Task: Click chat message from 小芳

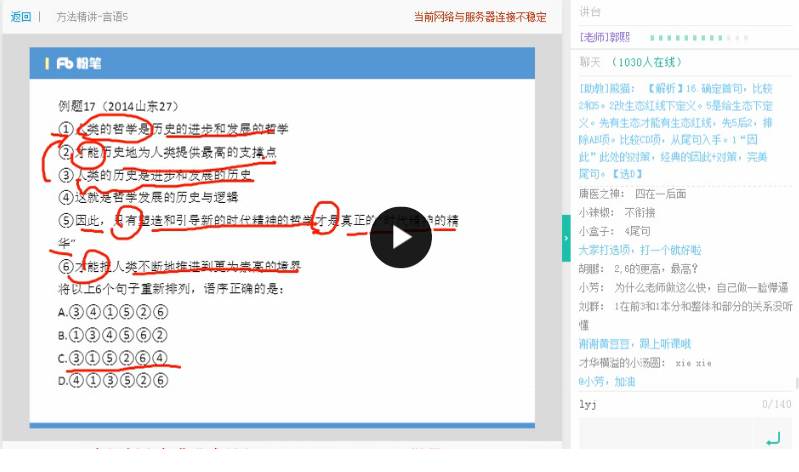Action: (x=683, y=287)
